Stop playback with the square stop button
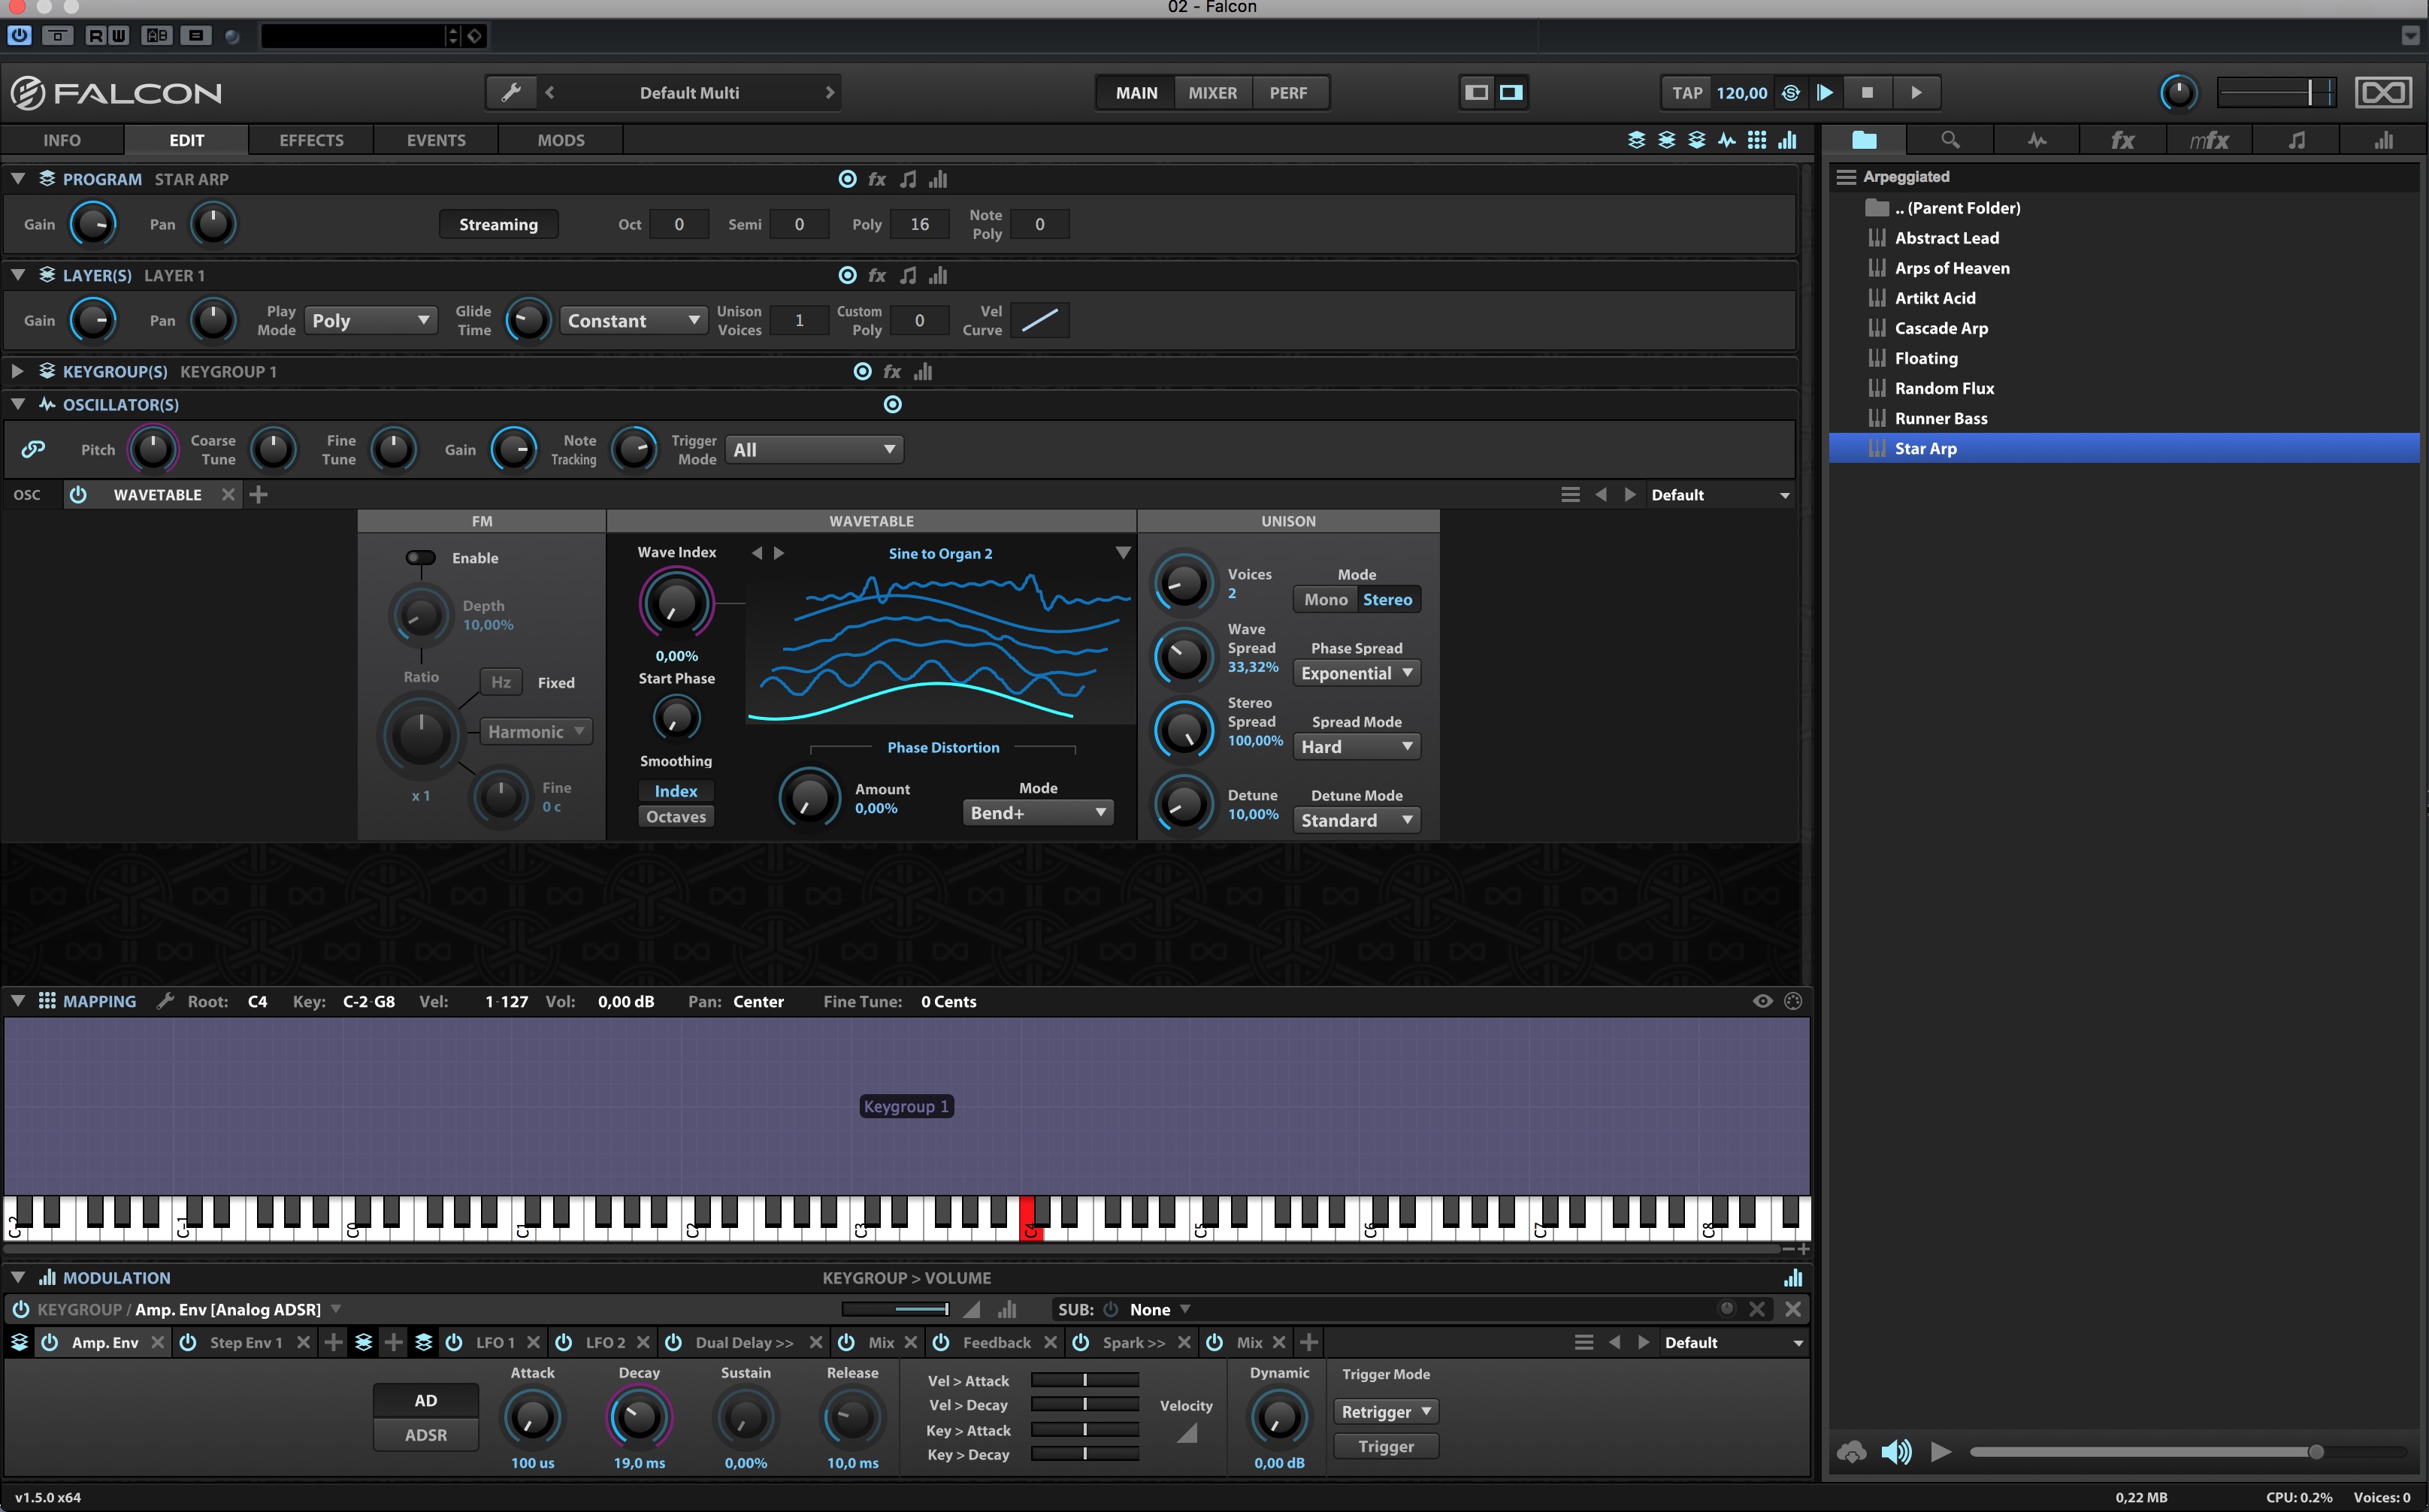 (1867, 93)
